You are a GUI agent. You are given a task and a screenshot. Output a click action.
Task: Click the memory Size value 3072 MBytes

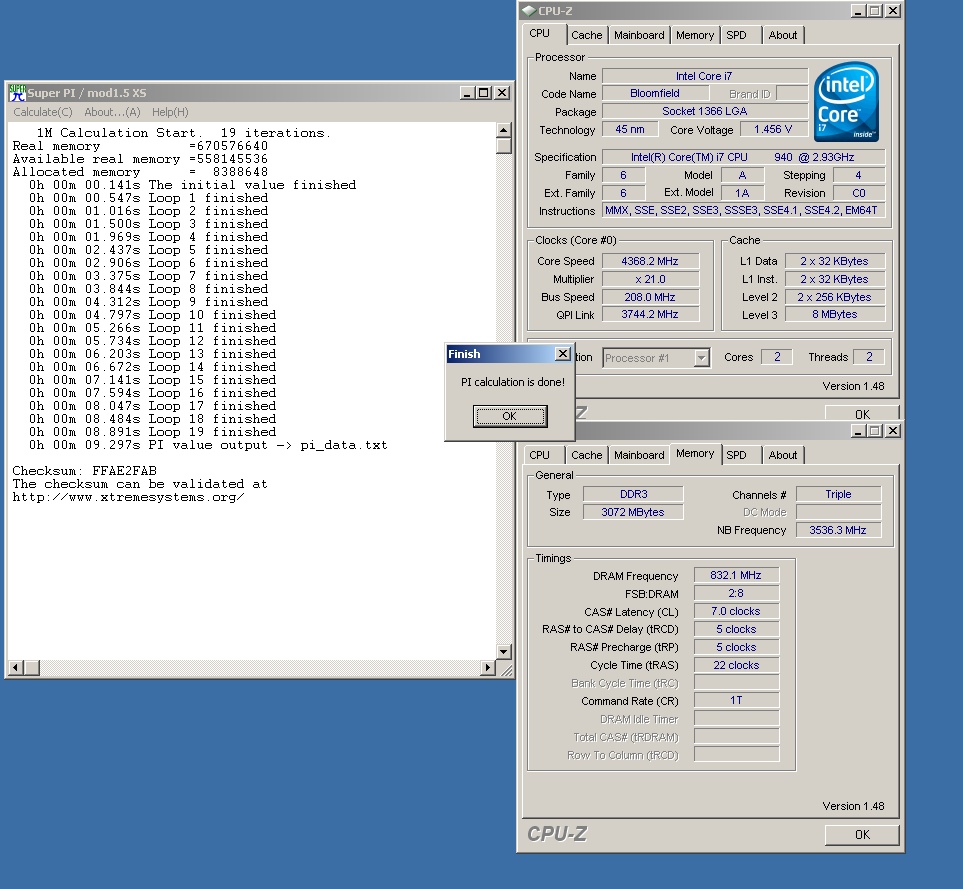(633, 512)
